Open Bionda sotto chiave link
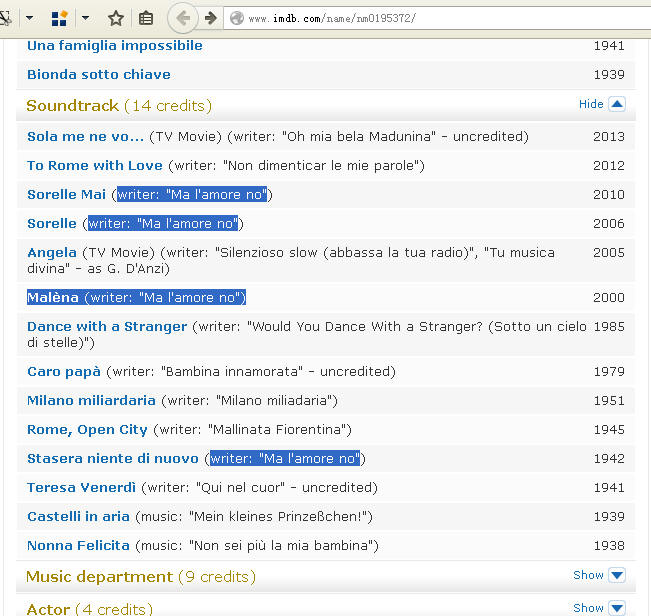 (99, 74)
